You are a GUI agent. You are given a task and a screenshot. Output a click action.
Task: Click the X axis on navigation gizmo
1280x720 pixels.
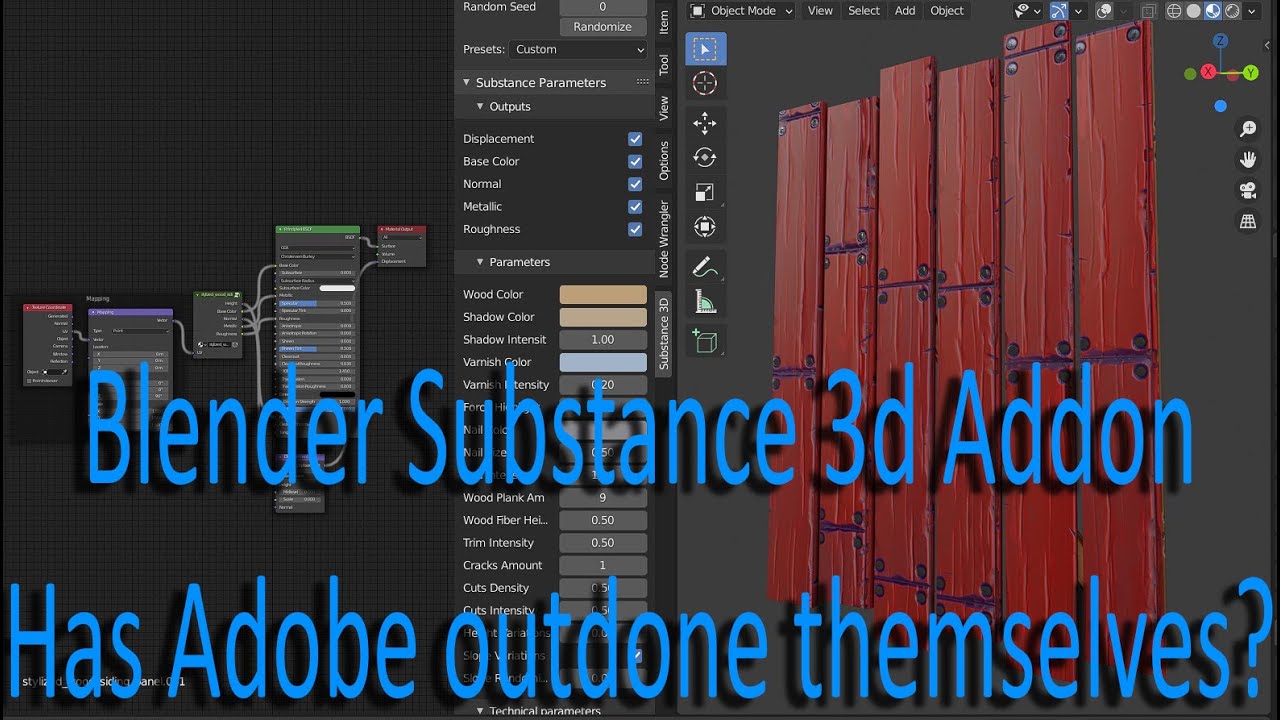point(1208,72)
